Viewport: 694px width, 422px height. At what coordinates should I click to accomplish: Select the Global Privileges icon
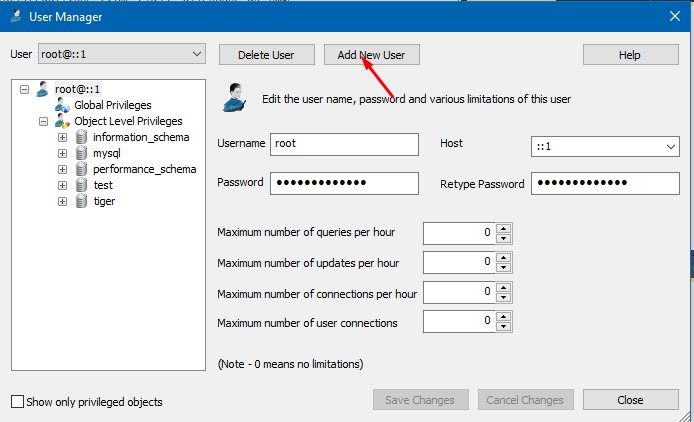tap(62, 105)
